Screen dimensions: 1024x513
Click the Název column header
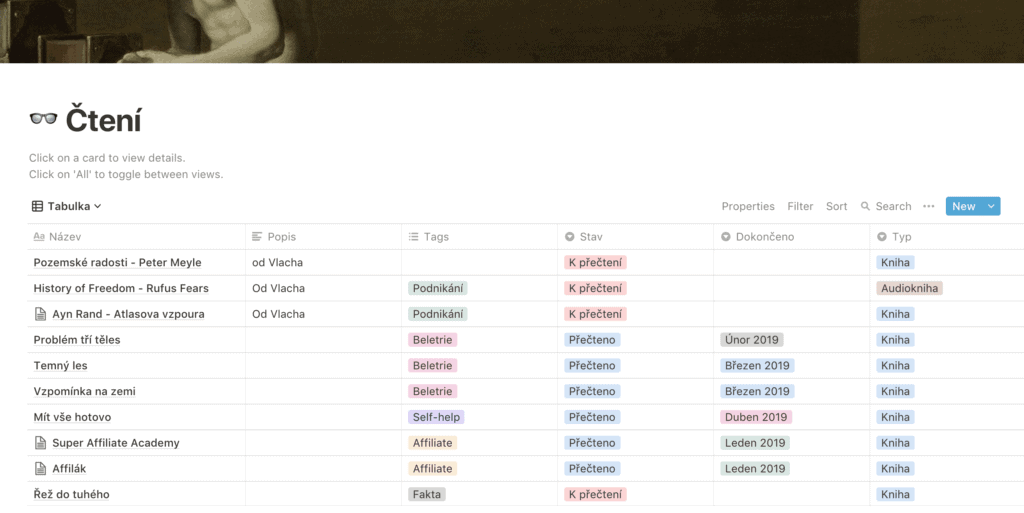(136, 237)
